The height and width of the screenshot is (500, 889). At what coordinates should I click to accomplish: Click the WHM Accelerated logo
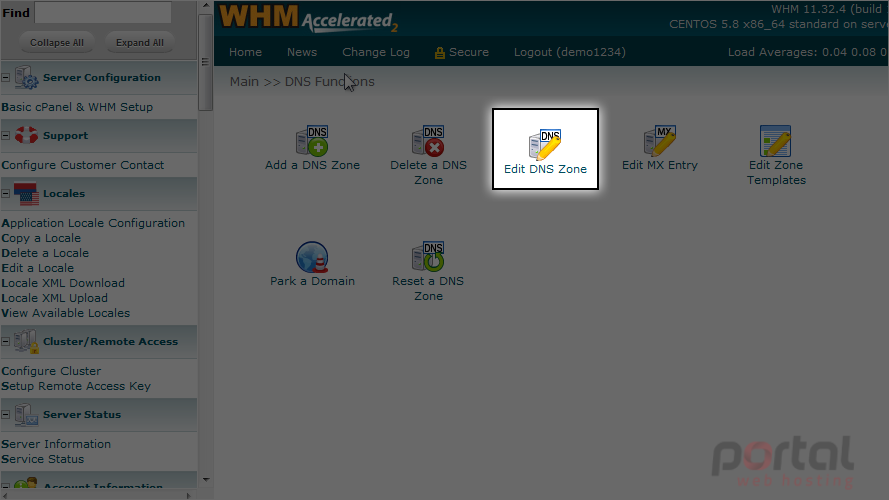click(308, 18)
